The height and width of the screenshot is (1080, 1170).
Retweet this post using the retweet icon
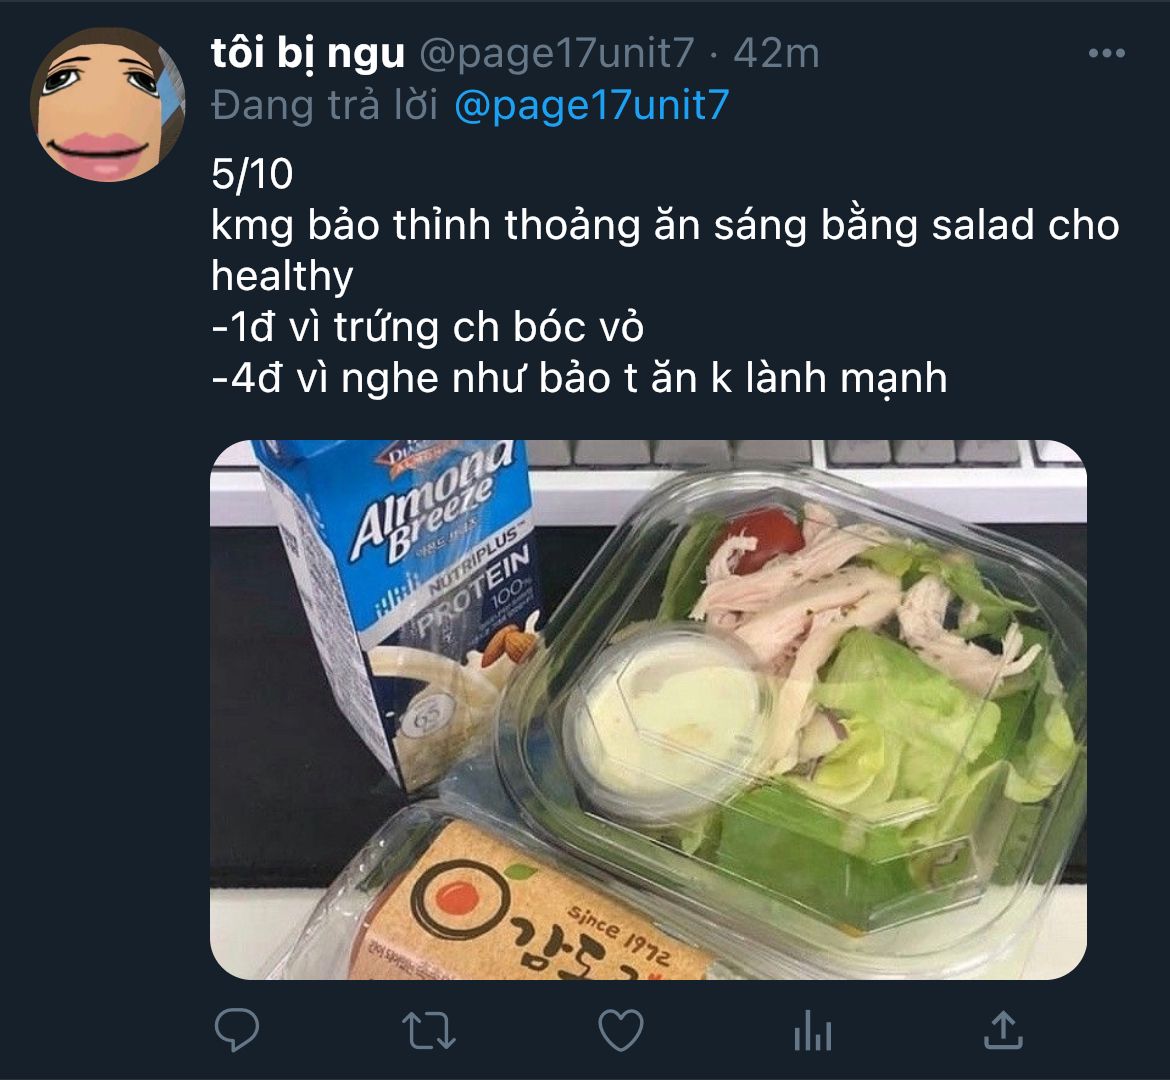428,1031
